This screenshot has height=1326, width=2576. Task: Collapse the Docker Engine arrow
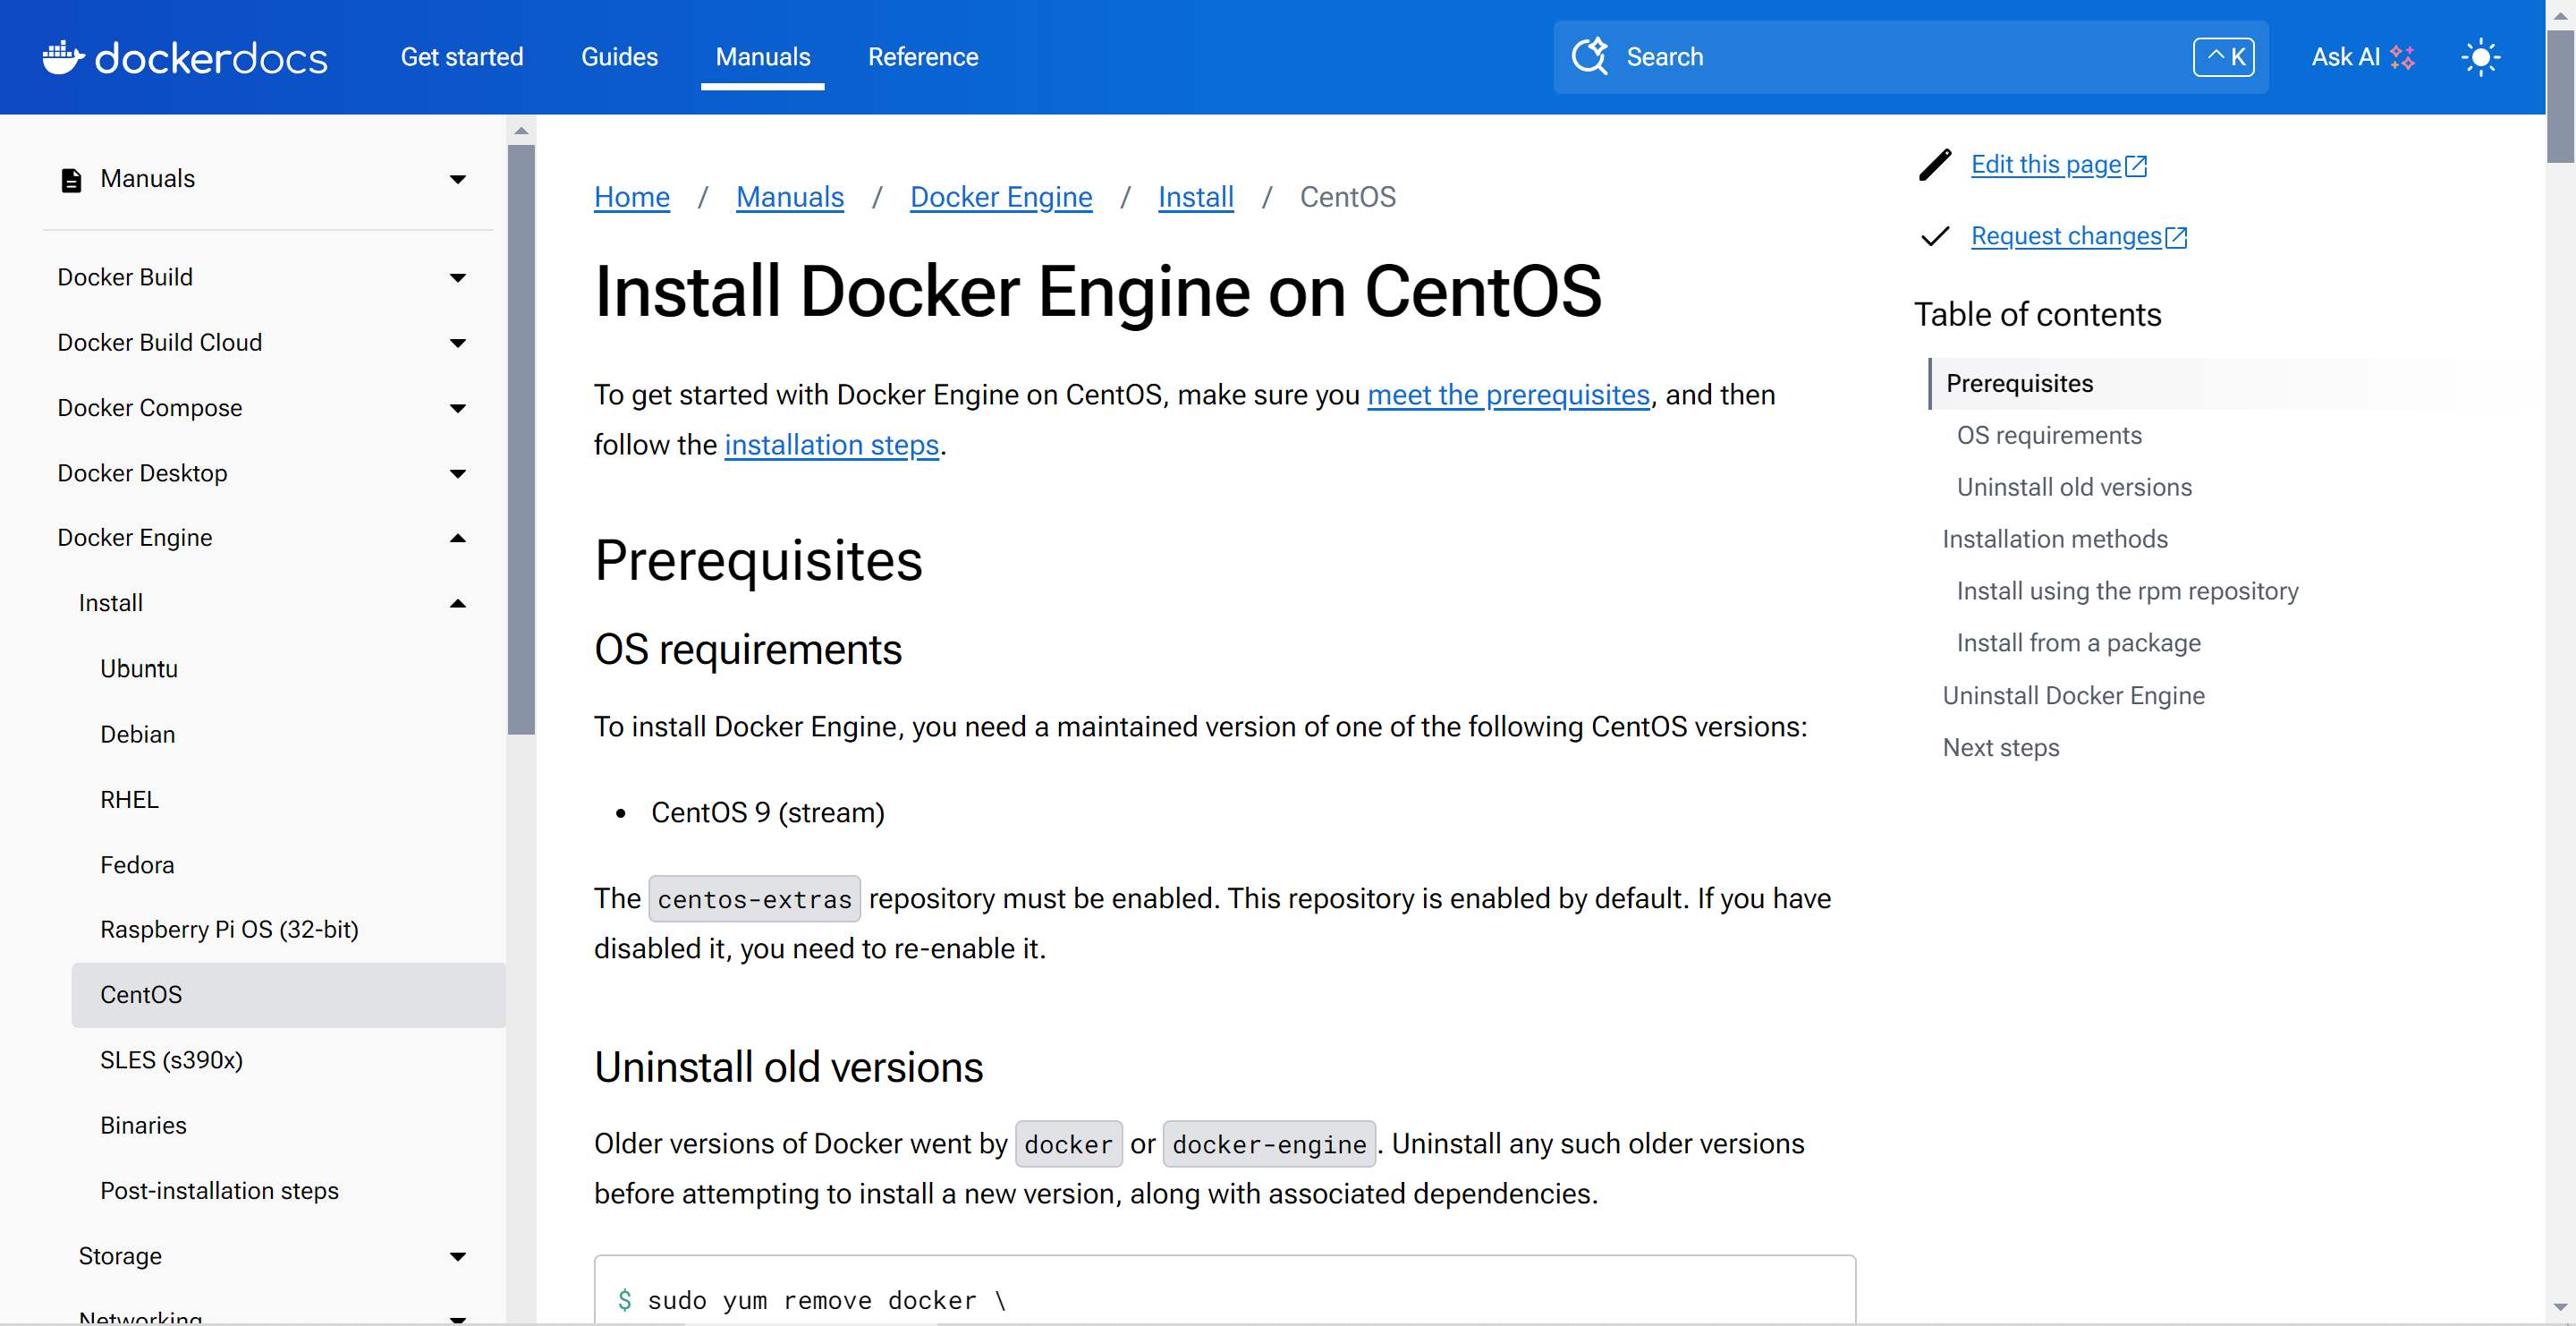(x=458, y=538)
